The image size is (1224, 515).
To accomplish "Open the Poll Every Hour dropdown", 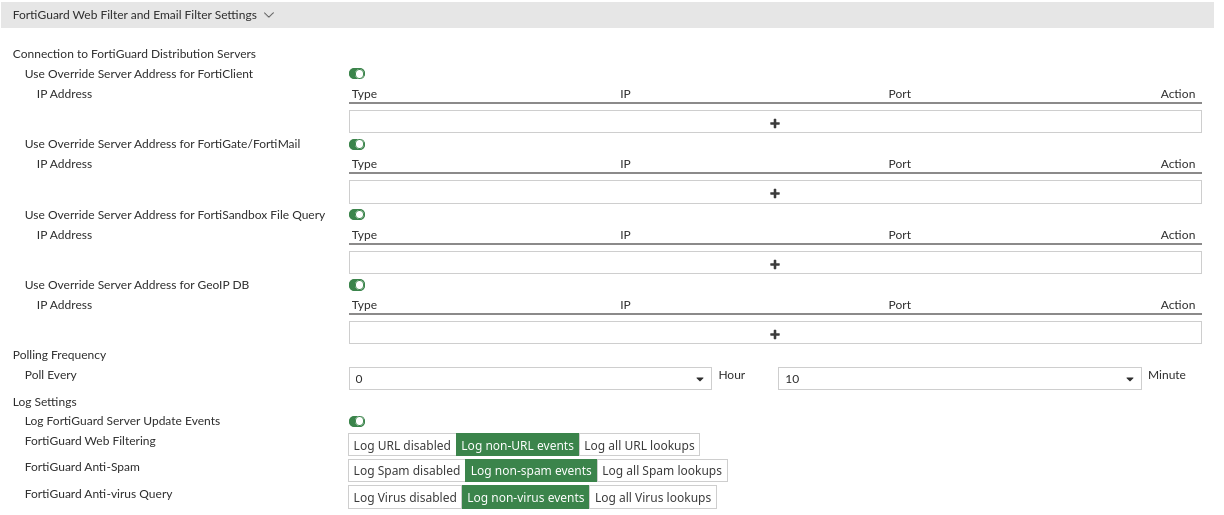I will click(x=530, y=379).
